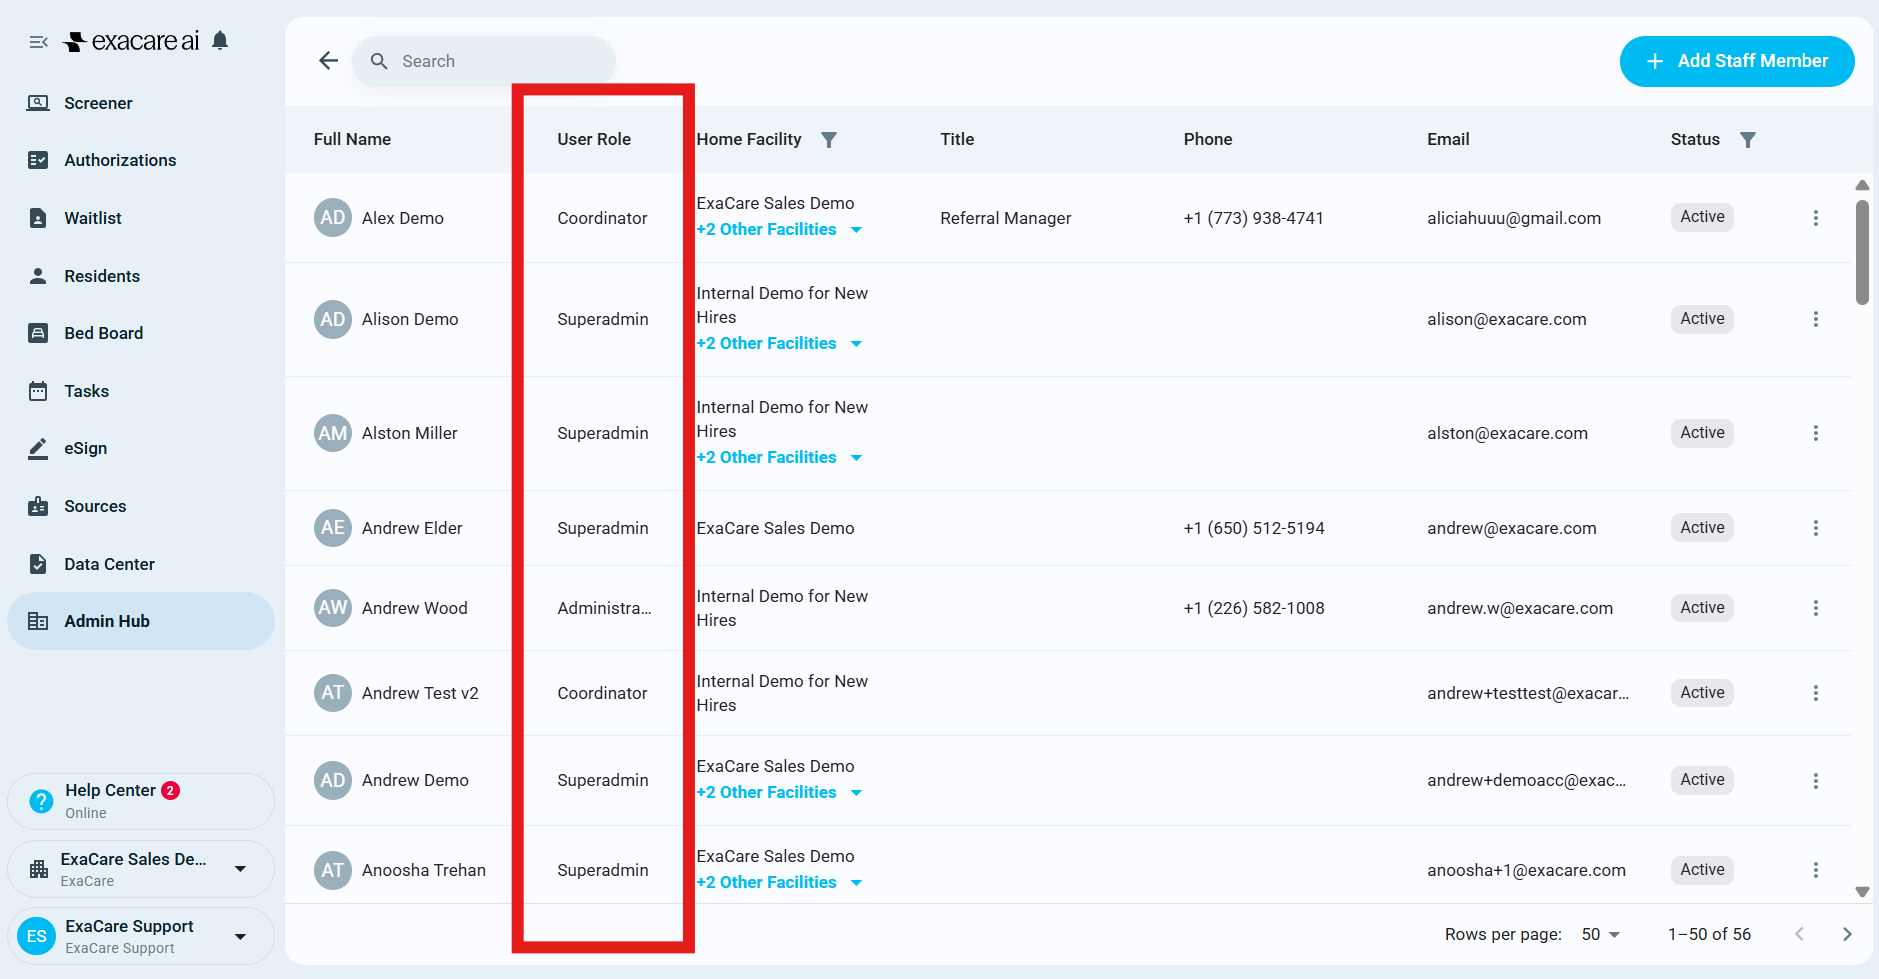Image resolution: width=1879 pixels, height=979 pixels.
Task: Click User Role column header
Action: (594, 139)
